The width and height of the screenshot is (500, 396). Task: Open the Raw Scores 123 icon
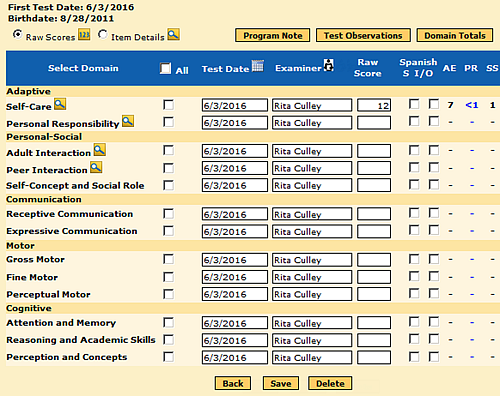pyautogui.click(x=84, y=34)
